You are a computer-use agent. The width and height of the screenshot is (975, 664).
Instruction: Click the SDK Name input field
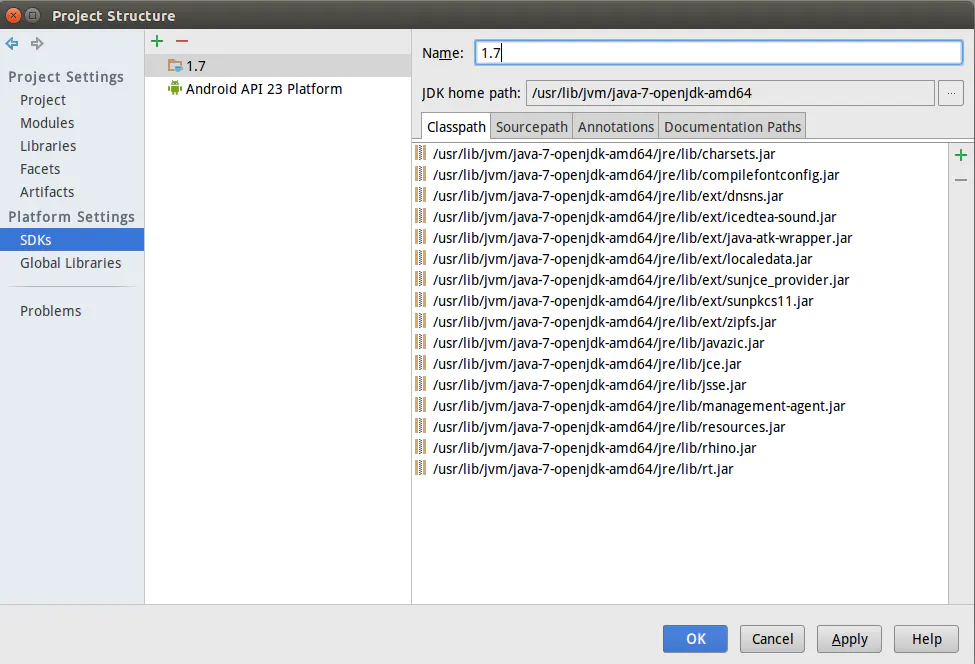click(x=719, y=53)
